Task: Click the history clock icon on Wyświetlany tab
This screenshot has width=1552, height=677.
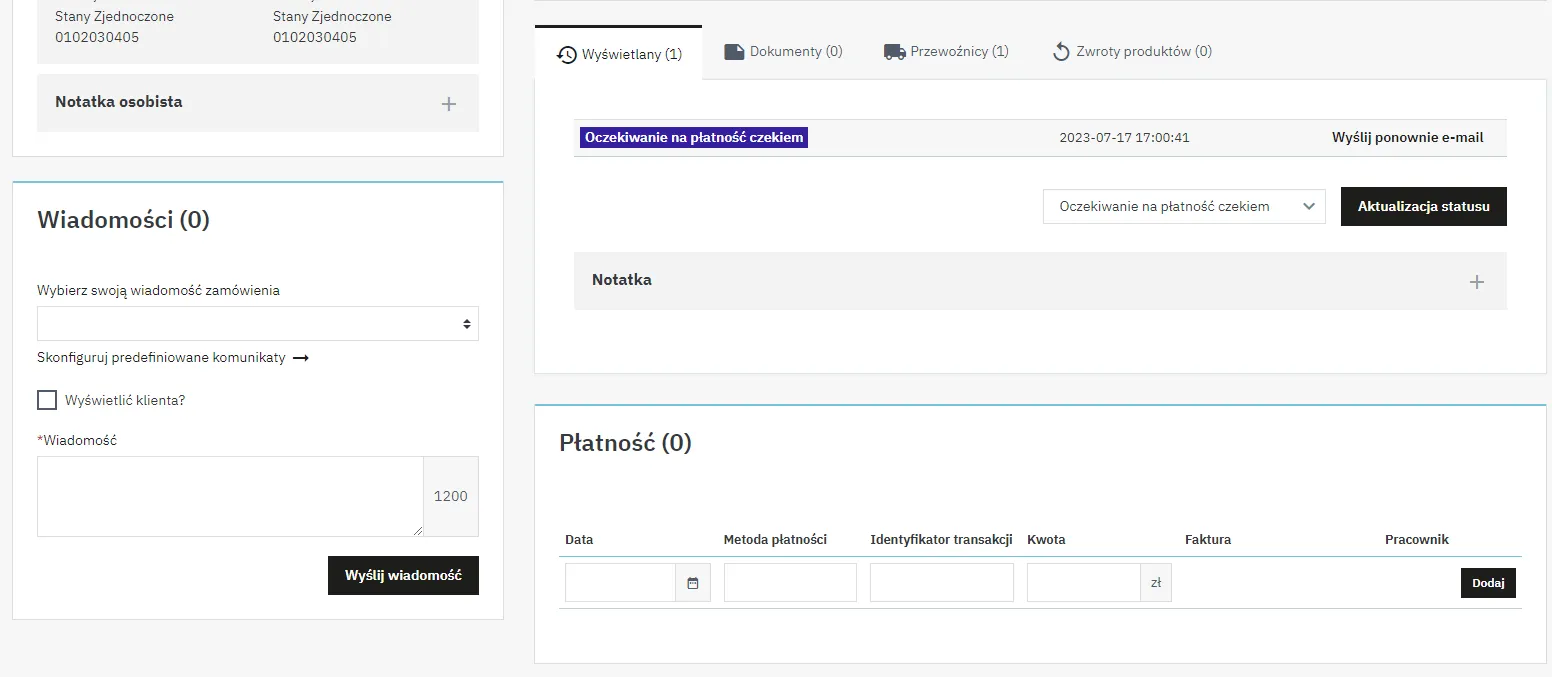Action: (x=567, y=54)
